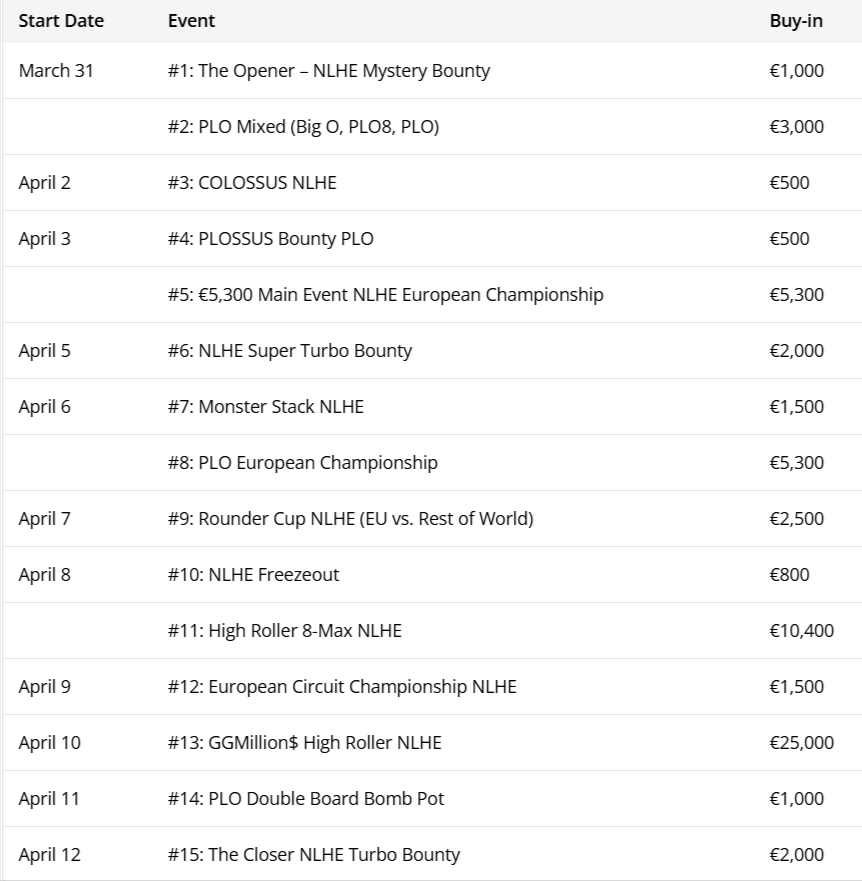Click the Closer NLHE Turbo Bounty event
The width and height of the screenshot is (862, 881).
tap(314, 855)
